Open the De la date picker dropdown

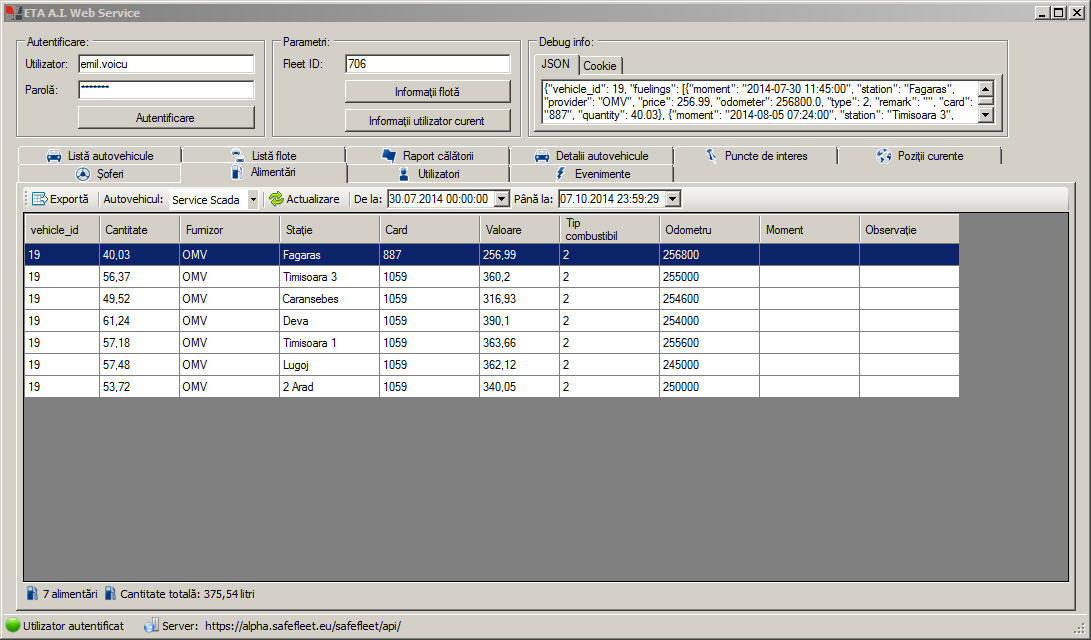(x=502, y=199)
